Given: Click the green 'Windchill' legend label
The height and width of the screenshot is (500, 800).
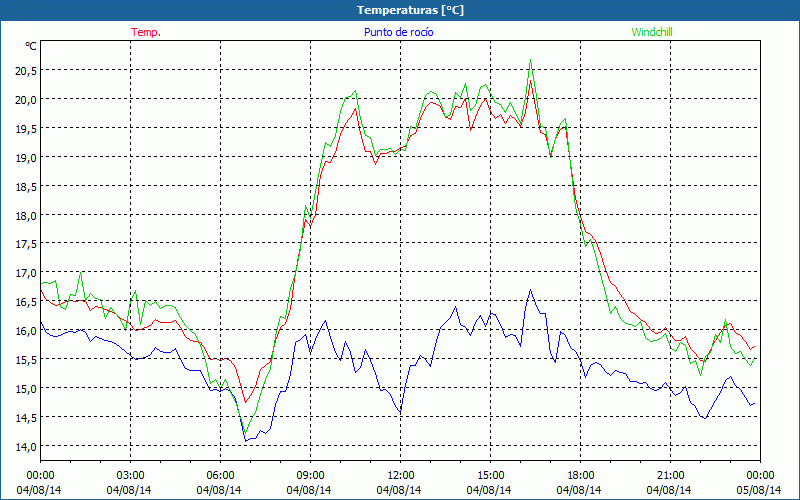Looking at the screenshot, I should 652,32.
